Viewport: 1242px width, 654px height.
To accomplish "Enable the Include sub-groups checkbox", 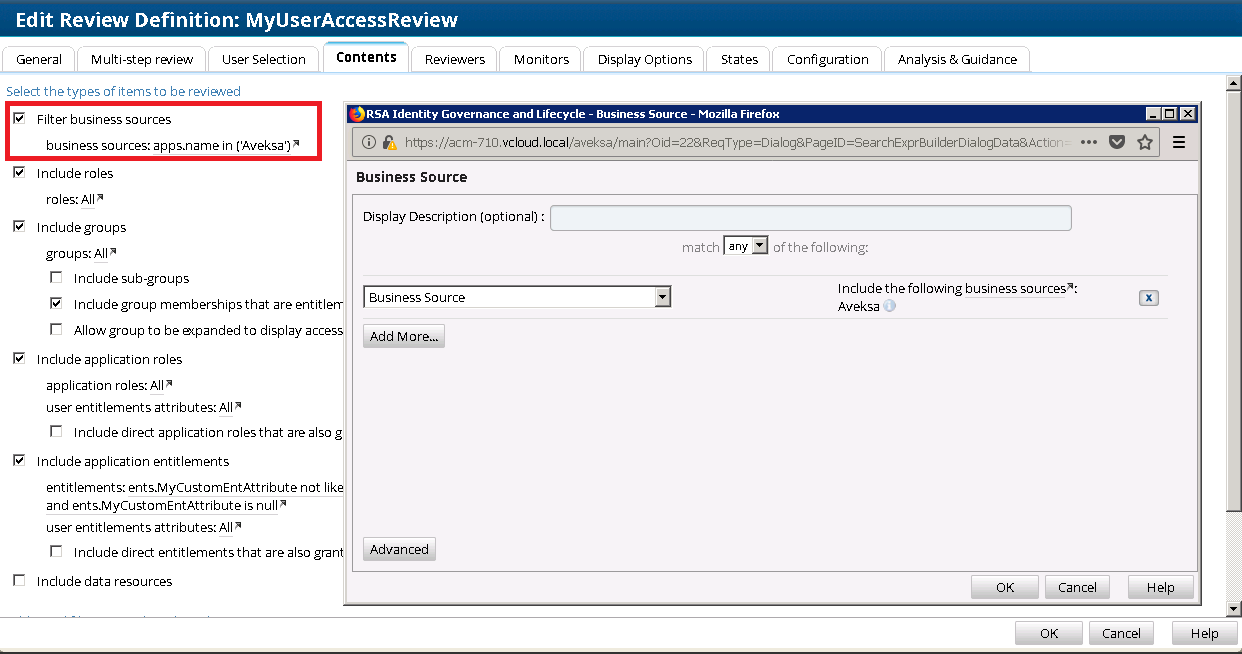I will point(56,278).
